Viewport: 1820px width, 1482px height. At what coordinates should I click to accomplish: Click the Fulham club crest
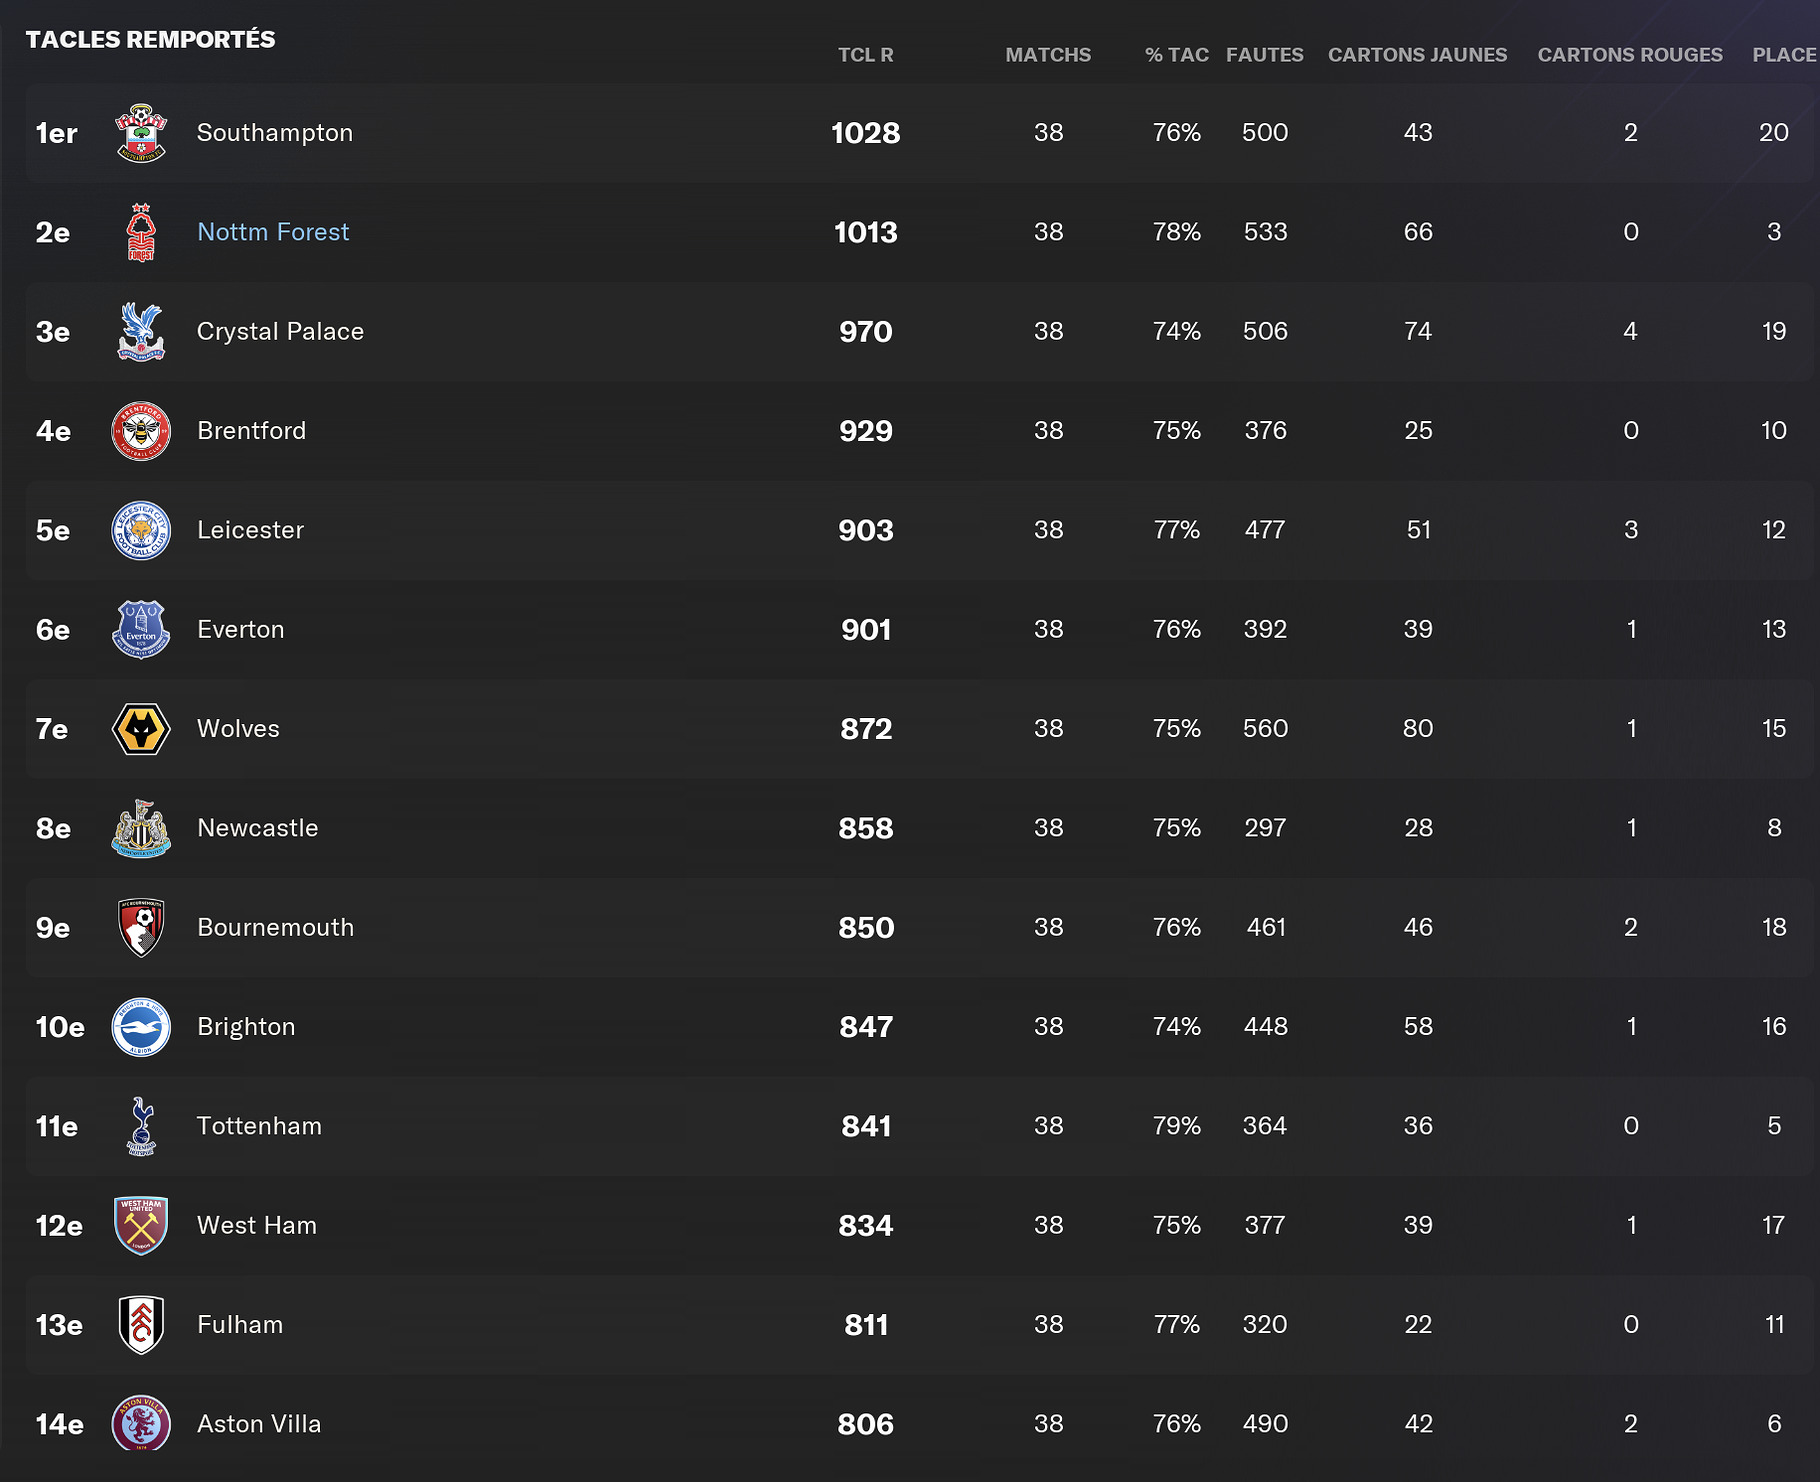pyautogui.click(x=141, y=1325)
